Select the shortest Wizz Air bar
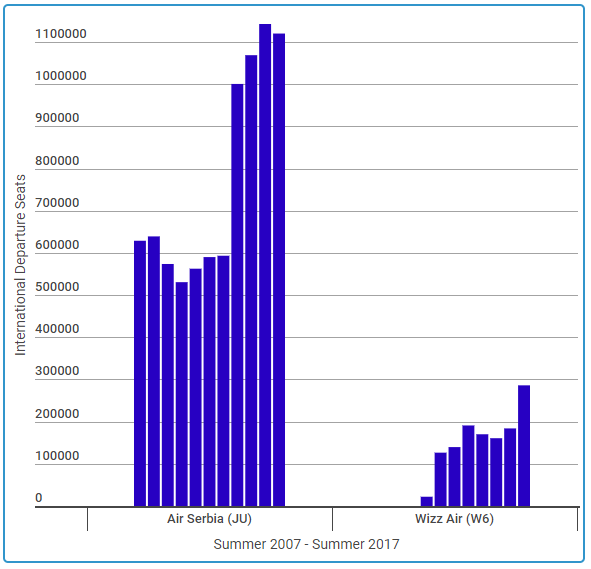This screenshot has width=591, height=569. [427, 502]
